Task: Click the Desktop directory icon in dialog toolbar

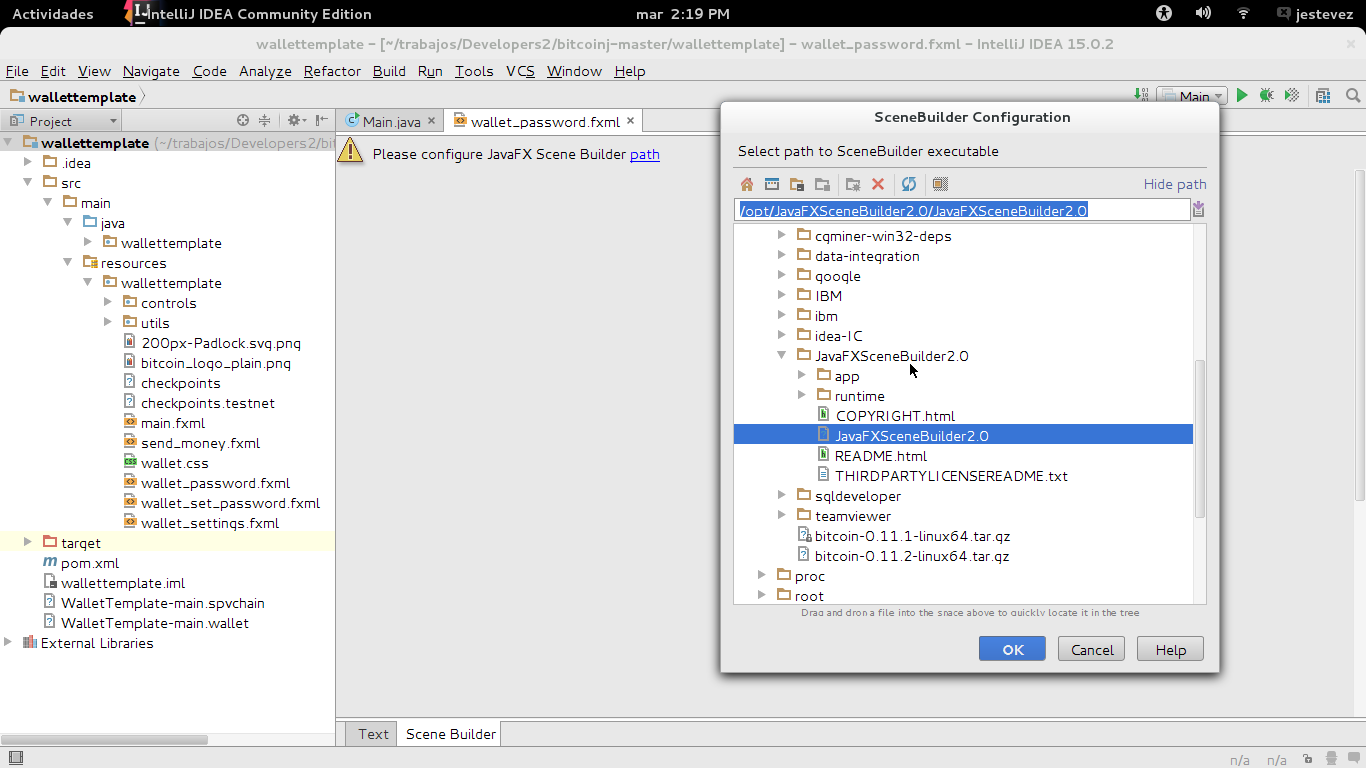Action: (x=772, y=184)
